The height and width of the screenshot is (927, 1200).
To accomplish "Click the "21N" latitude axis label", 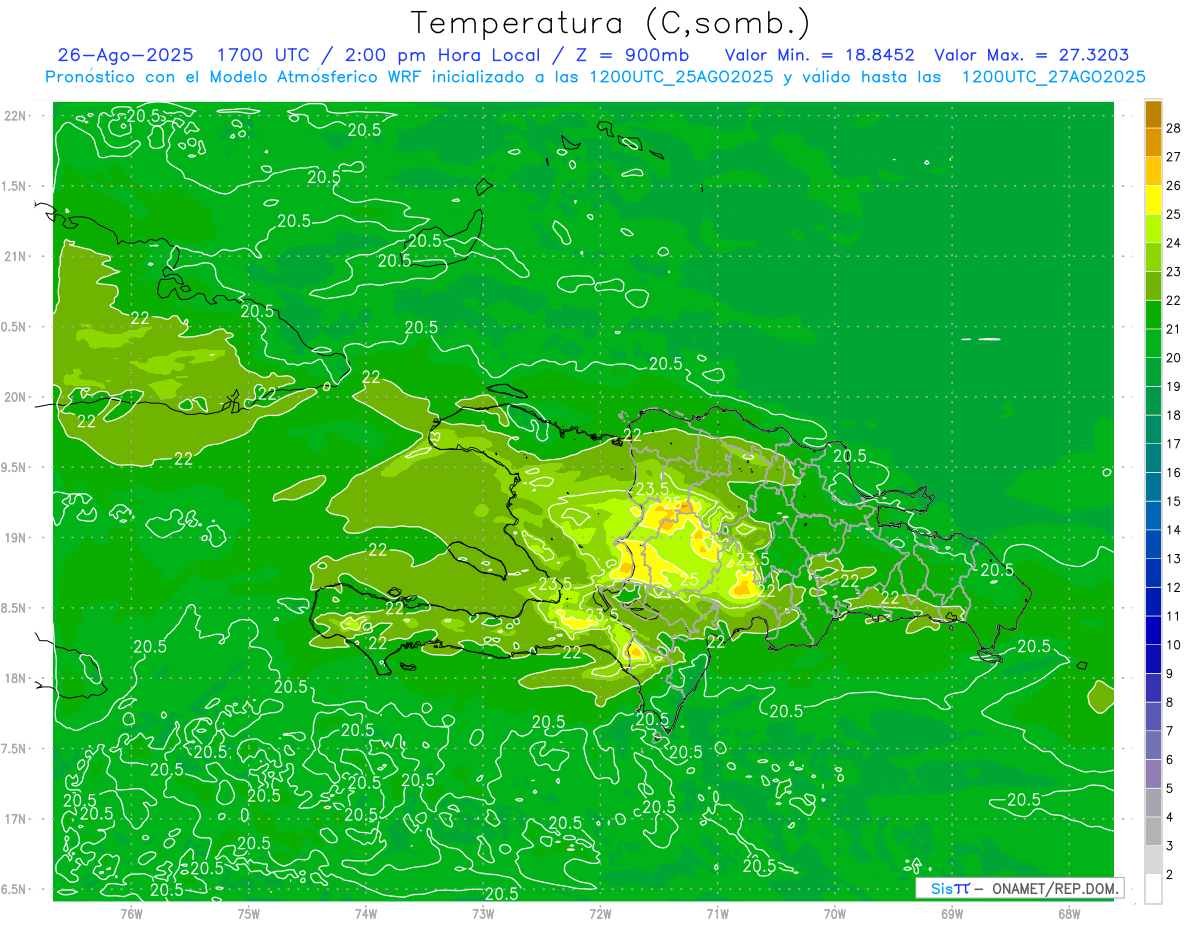I will pyautogui.click(x=15, y=257).
